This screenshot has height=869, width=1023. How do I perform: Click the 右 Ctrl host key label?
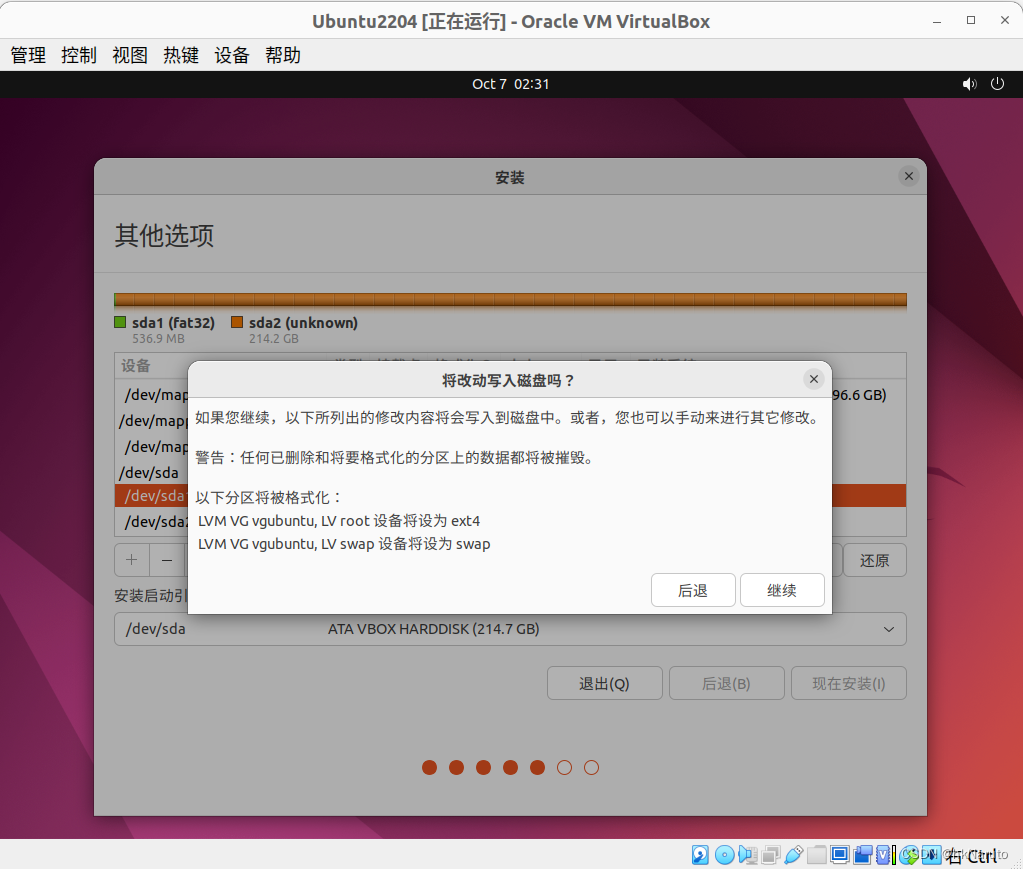tap(971, 855)
